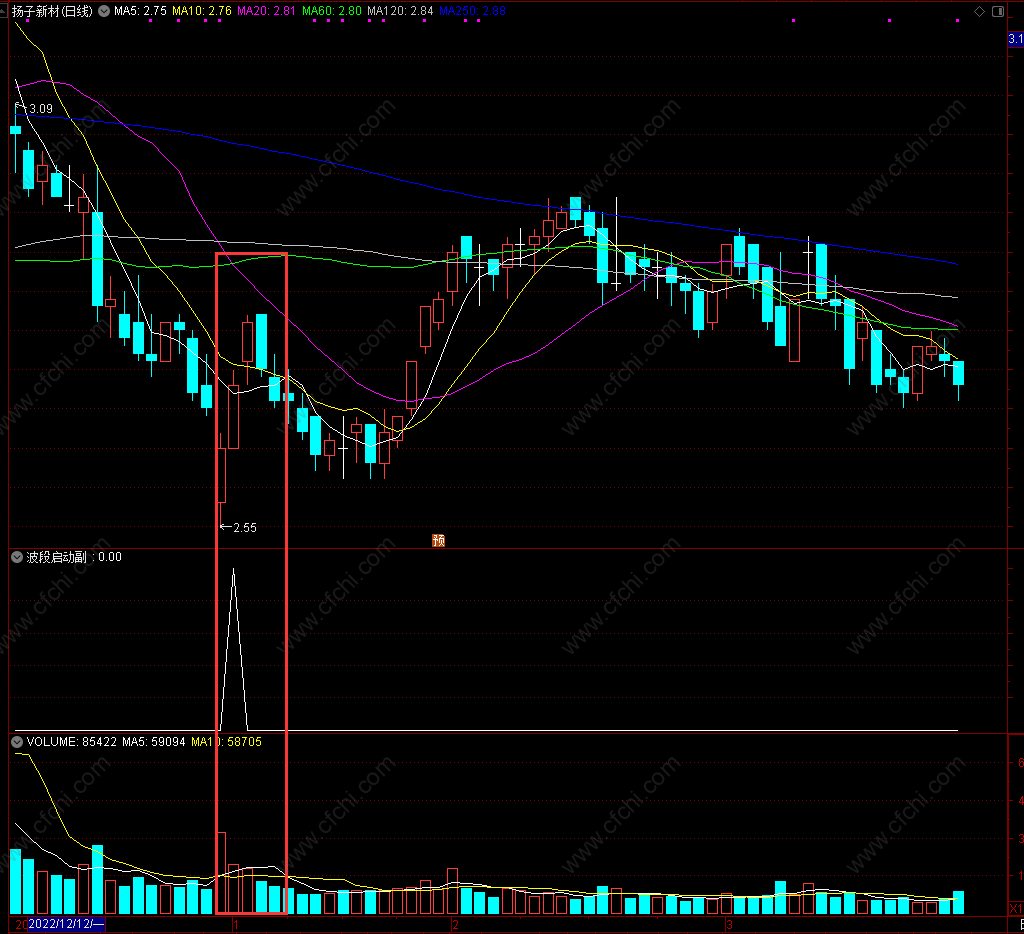
Task: Click the MA120: 2.84 label
Action: 400,11
